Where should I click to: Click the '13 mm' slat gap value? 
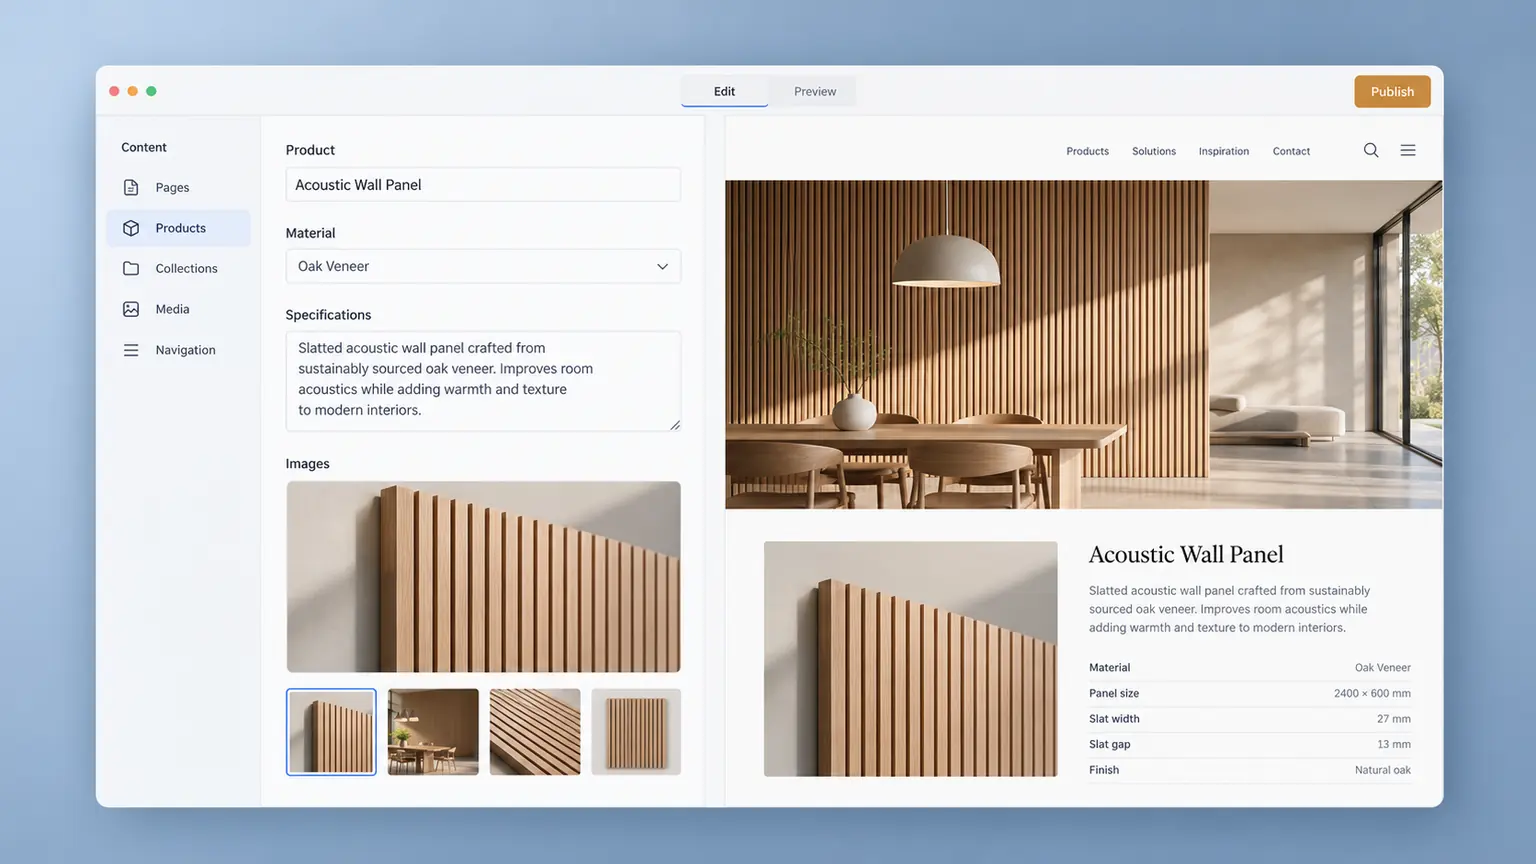(x=1393, y=744)
